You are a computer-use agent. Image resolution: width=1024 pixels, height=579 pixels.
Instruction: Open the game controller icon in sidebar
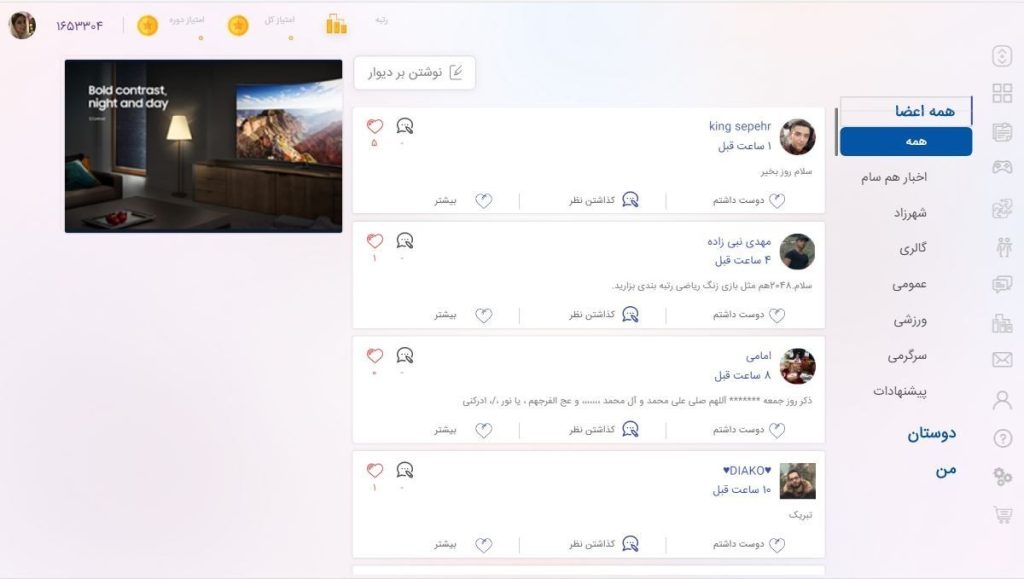coord(1002,167)
